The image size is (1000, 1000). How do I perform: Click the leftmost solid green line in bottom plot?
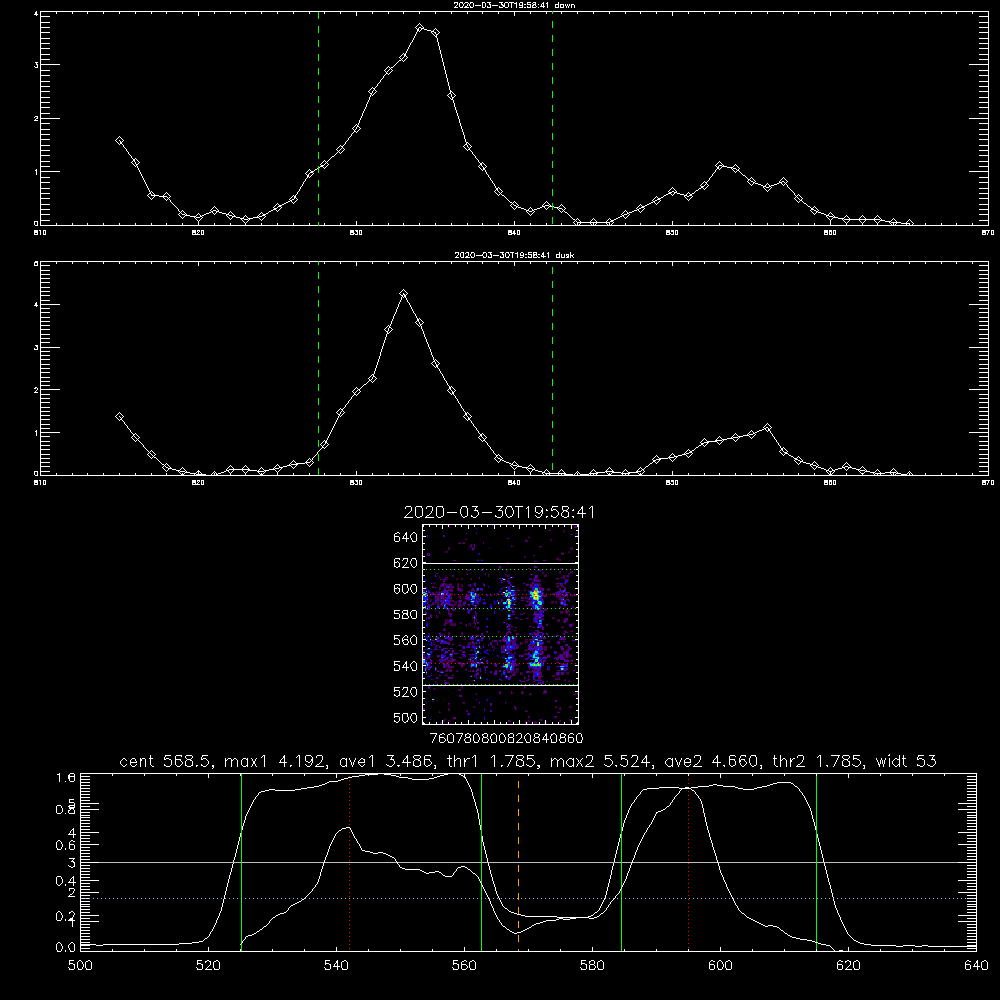tap(241, 862)
